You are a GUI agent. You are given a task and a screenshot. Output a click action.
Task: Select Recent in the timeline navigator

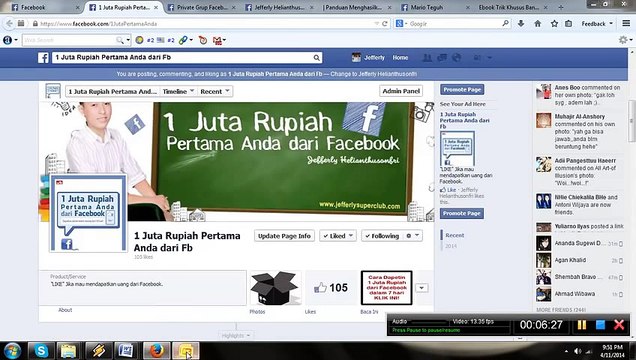coord(455,235)
